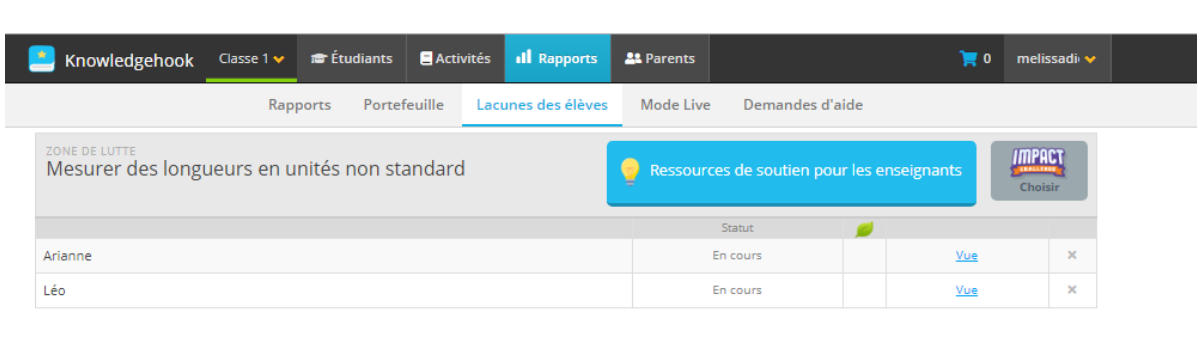Open the Mode Live tab

[x=676, y=105]
